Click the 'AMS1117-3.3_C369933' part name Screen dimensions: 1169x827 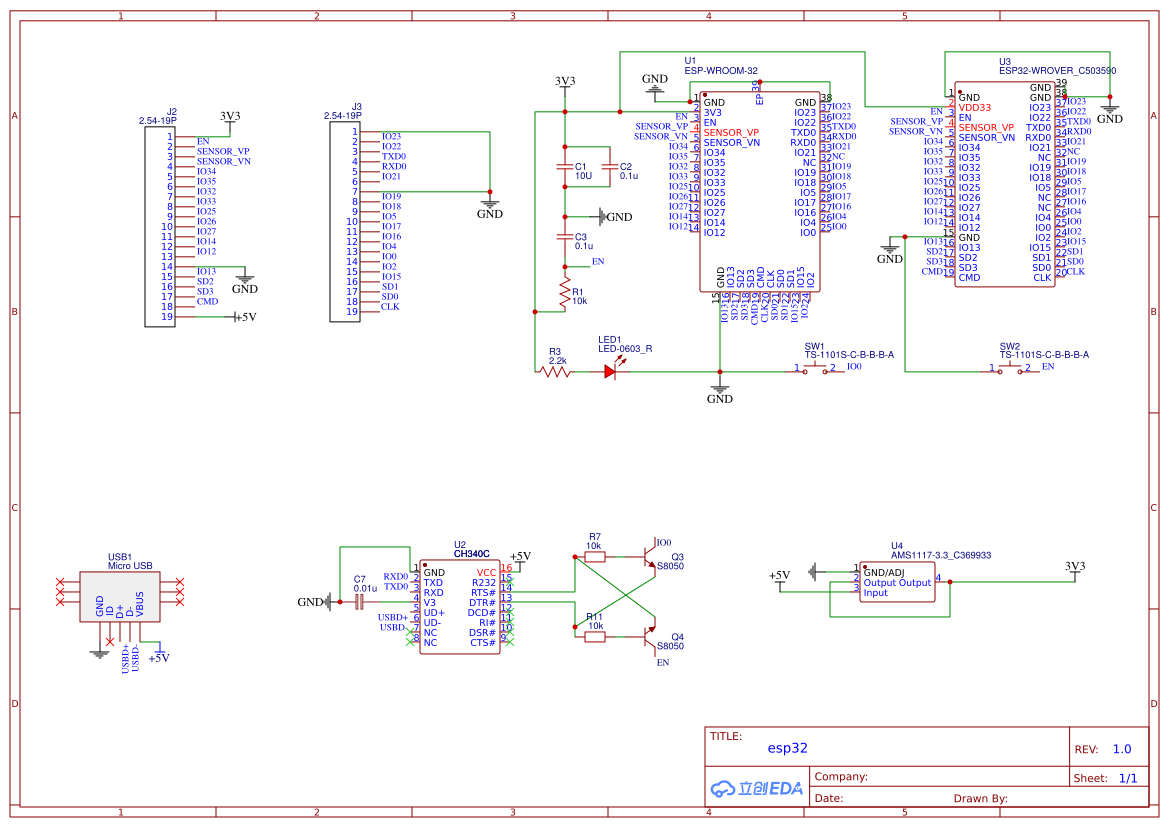(x=941, y=555)
